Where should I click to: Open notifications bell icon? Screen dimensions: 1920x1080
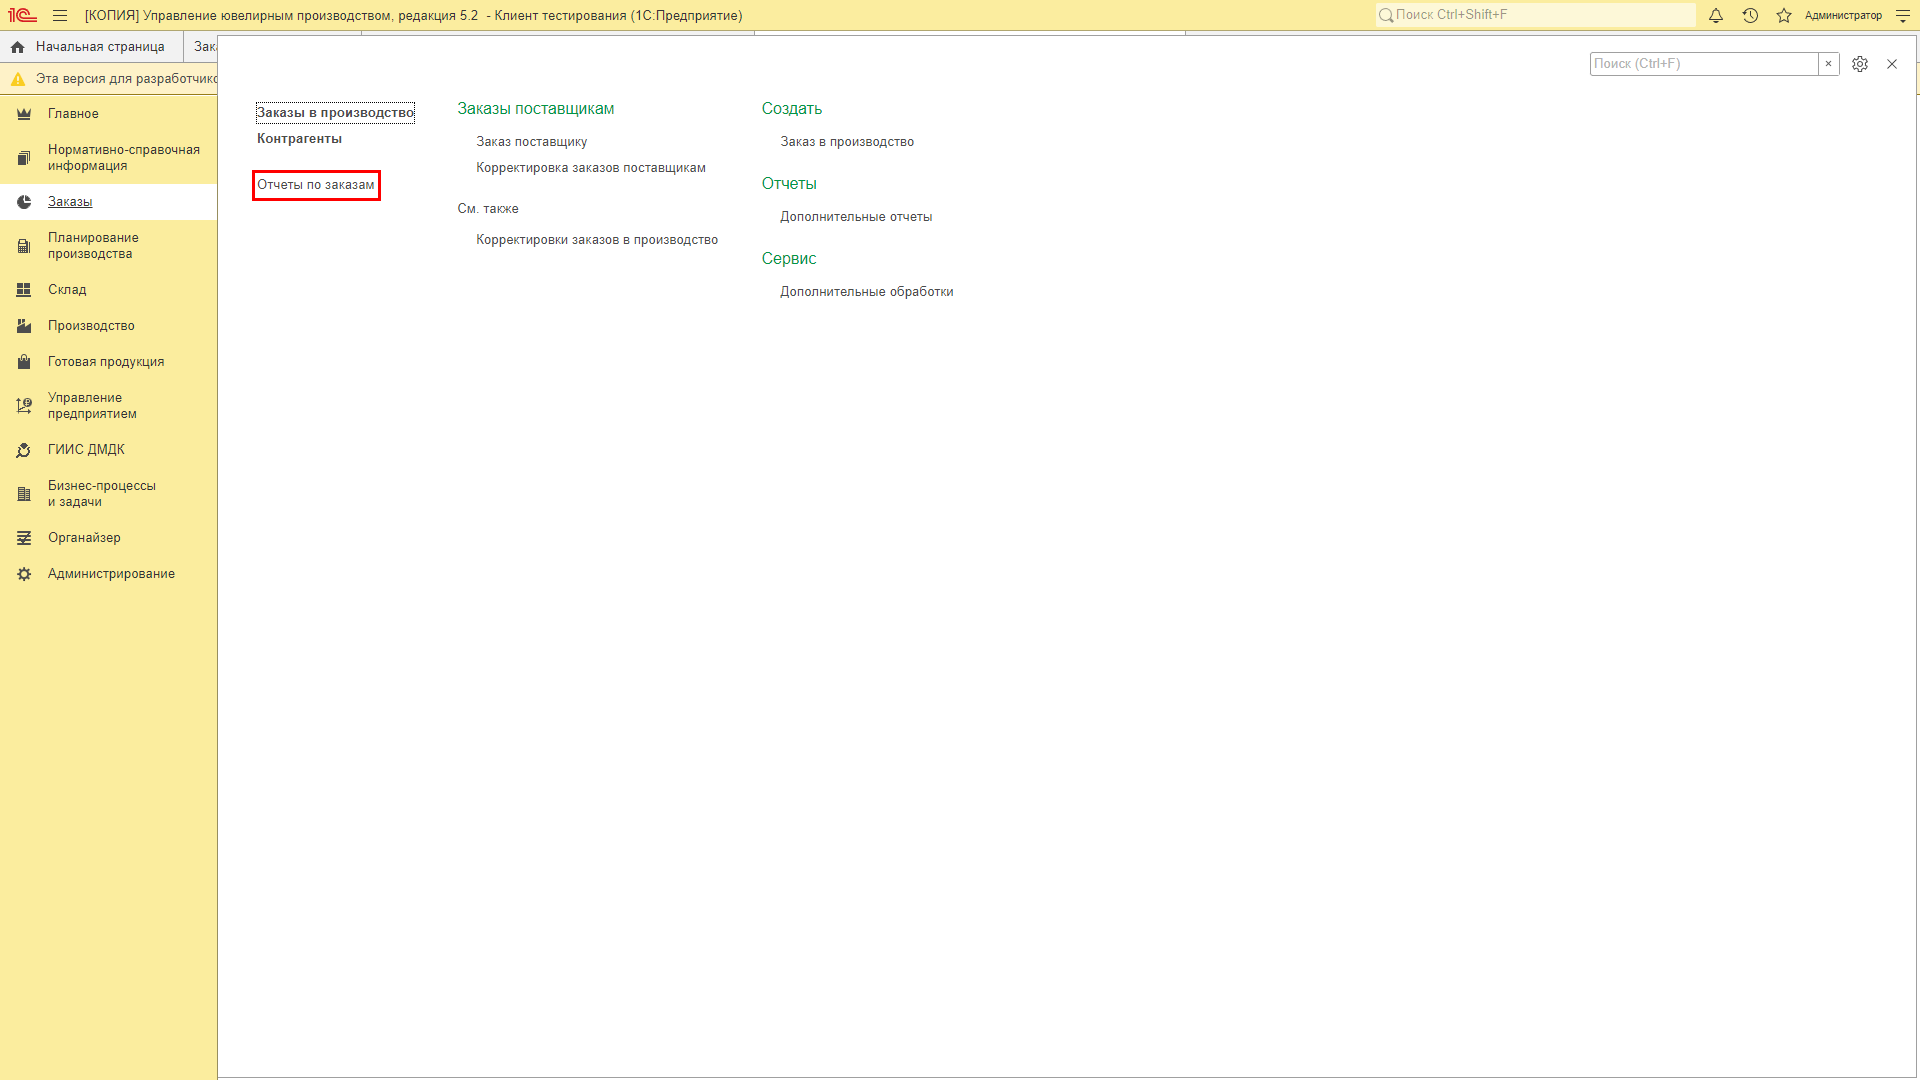[1716, 15]
